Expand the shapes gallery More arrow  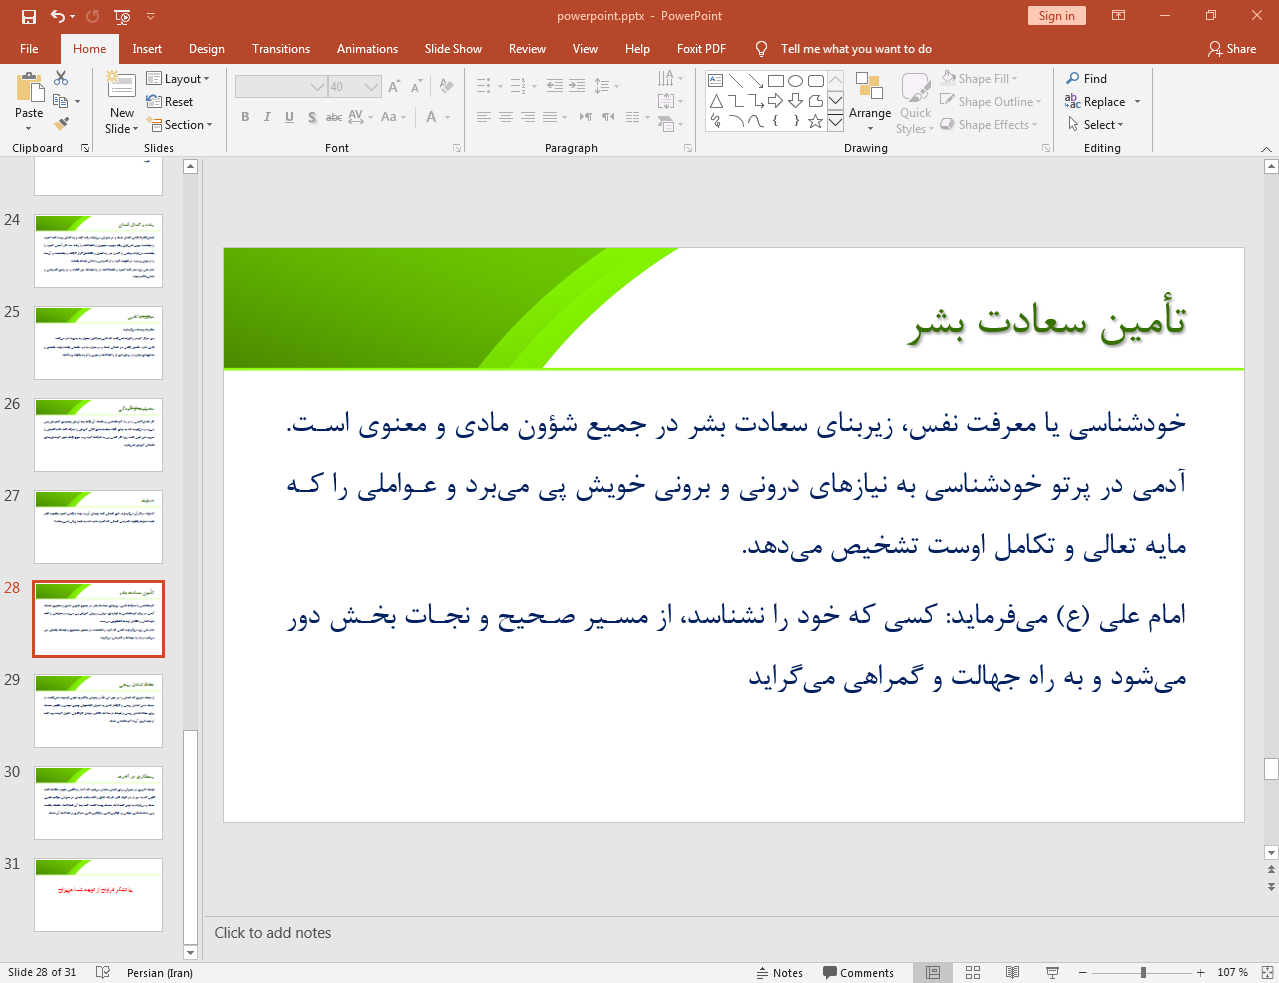835,122
